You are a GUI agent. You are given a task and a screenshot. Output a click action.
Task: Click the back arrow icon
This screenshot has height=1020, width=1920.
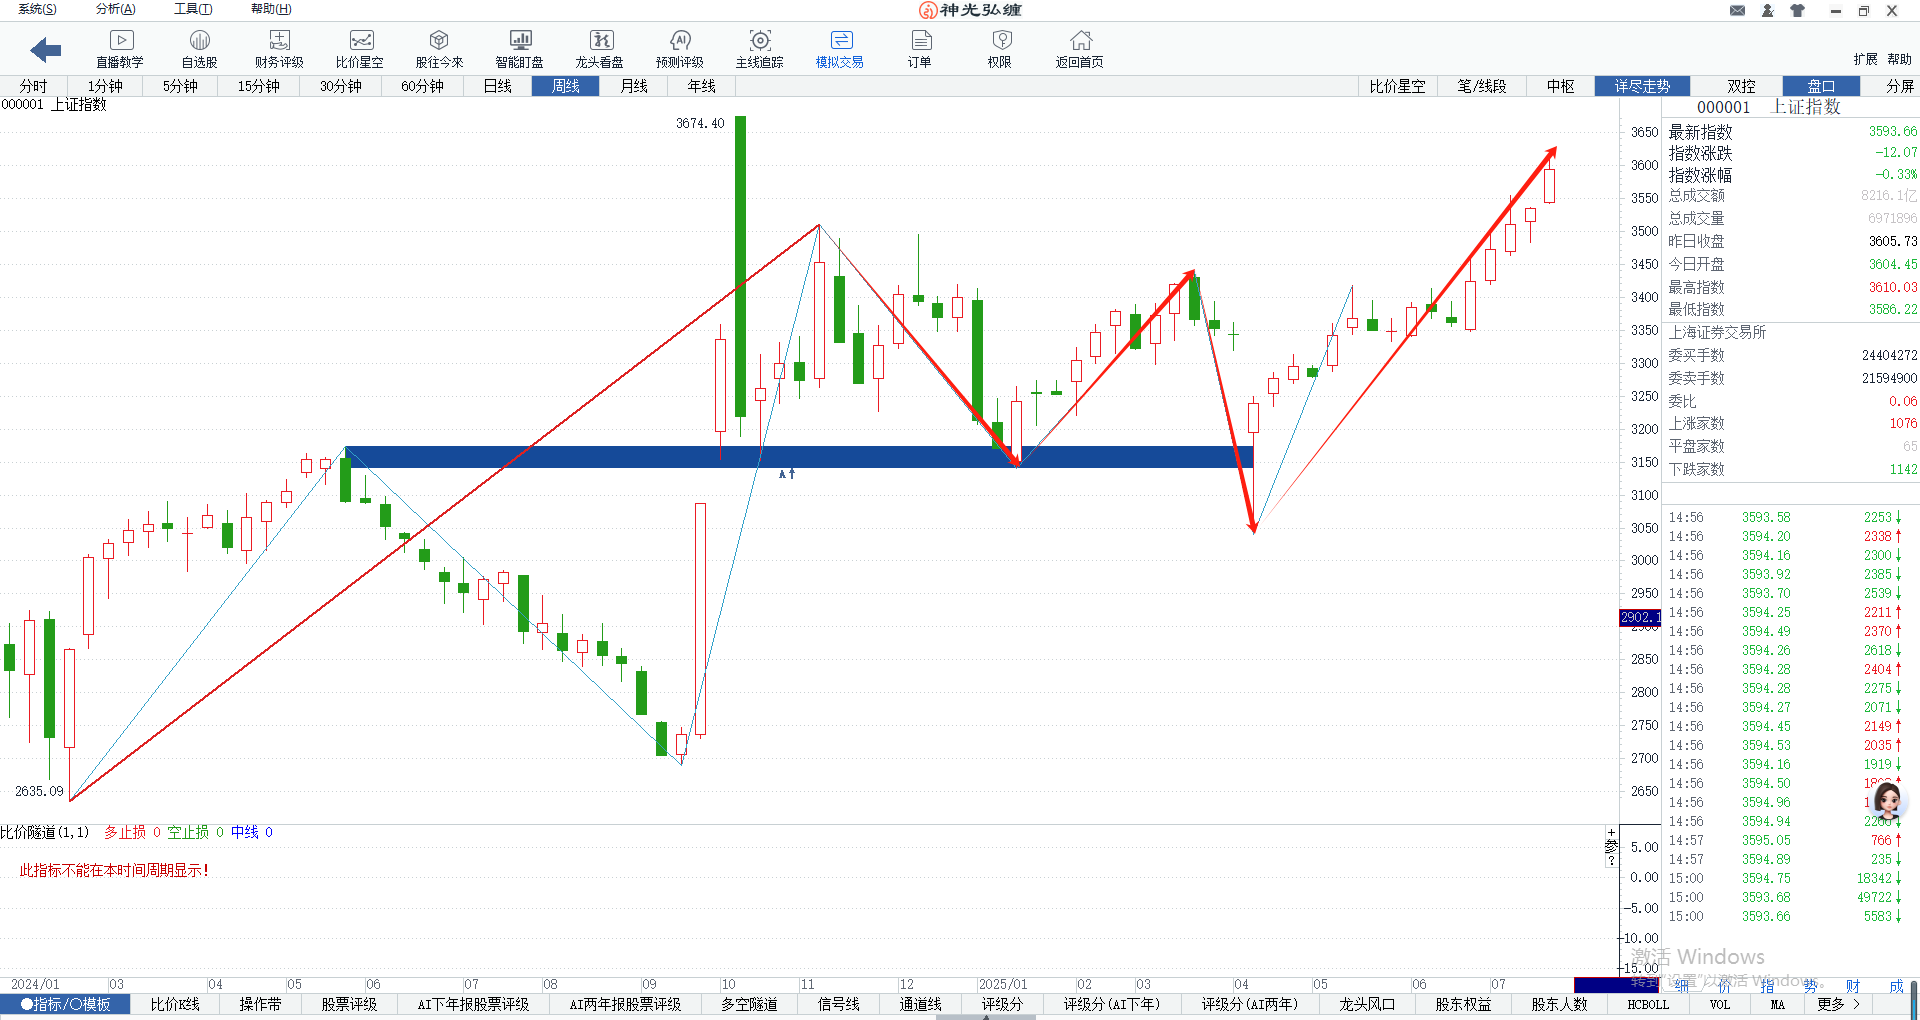pos(46,50)
